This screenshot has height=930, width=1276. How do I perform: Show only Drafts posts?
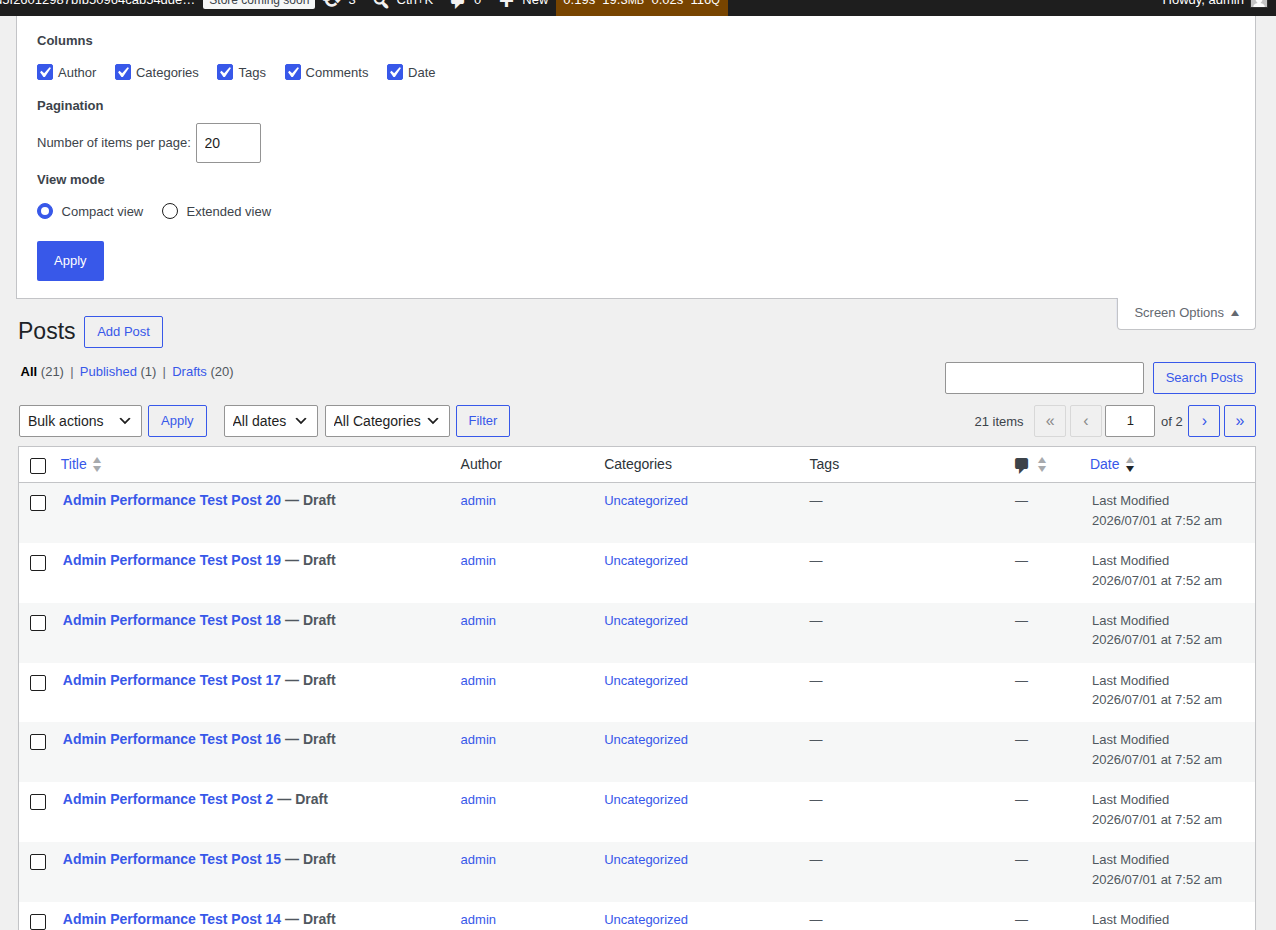coord(189,371)
